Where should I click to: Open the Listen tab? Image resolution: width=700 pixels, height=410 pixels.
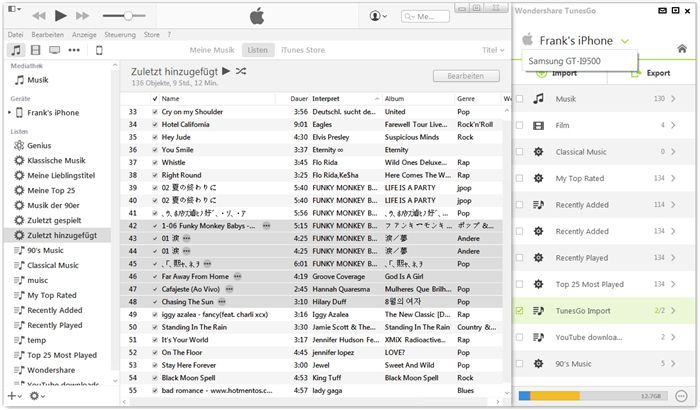[258, 50]
